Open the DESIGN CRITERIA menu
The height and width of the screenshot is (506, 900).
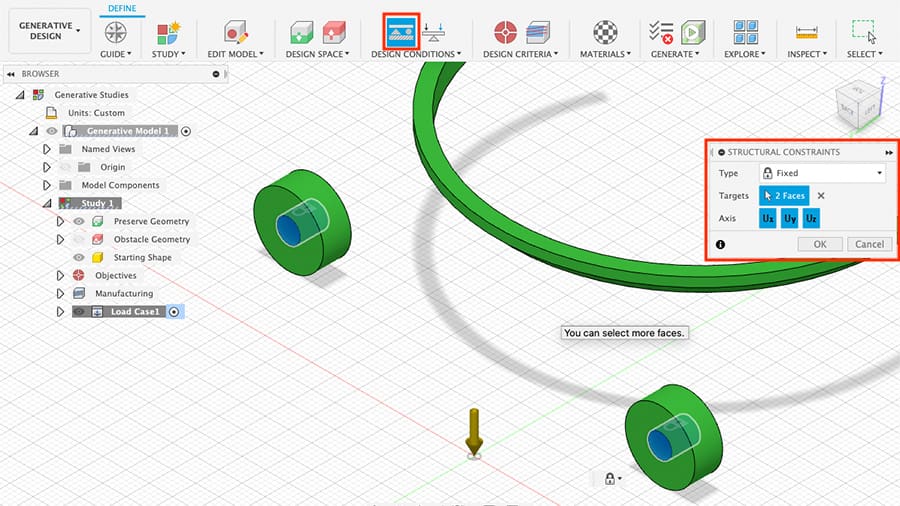click(520, 54)
